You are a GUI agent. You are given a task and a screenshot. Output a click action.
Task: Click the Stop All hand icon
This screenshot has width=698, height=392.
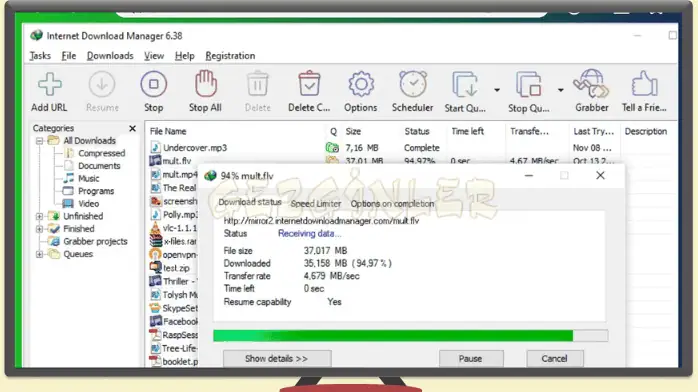tap(205, 84)
